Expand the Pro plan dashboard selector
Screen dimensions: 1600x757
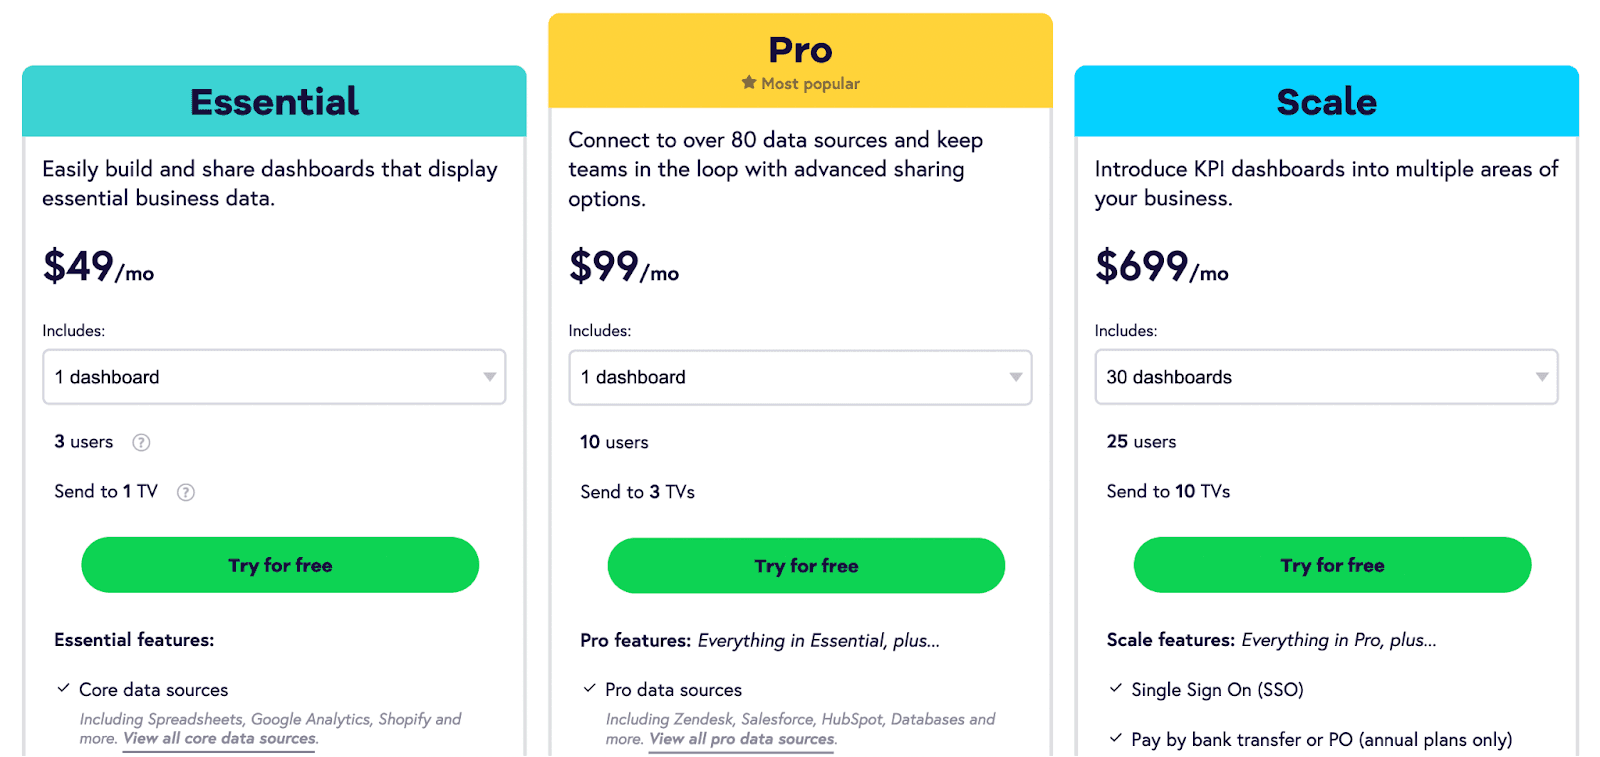point(800,377)
